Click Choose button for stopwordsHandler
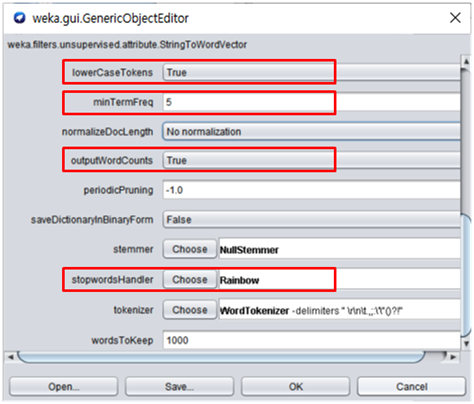The height and width of the screenshot is (404, 474). coord(190,280)
